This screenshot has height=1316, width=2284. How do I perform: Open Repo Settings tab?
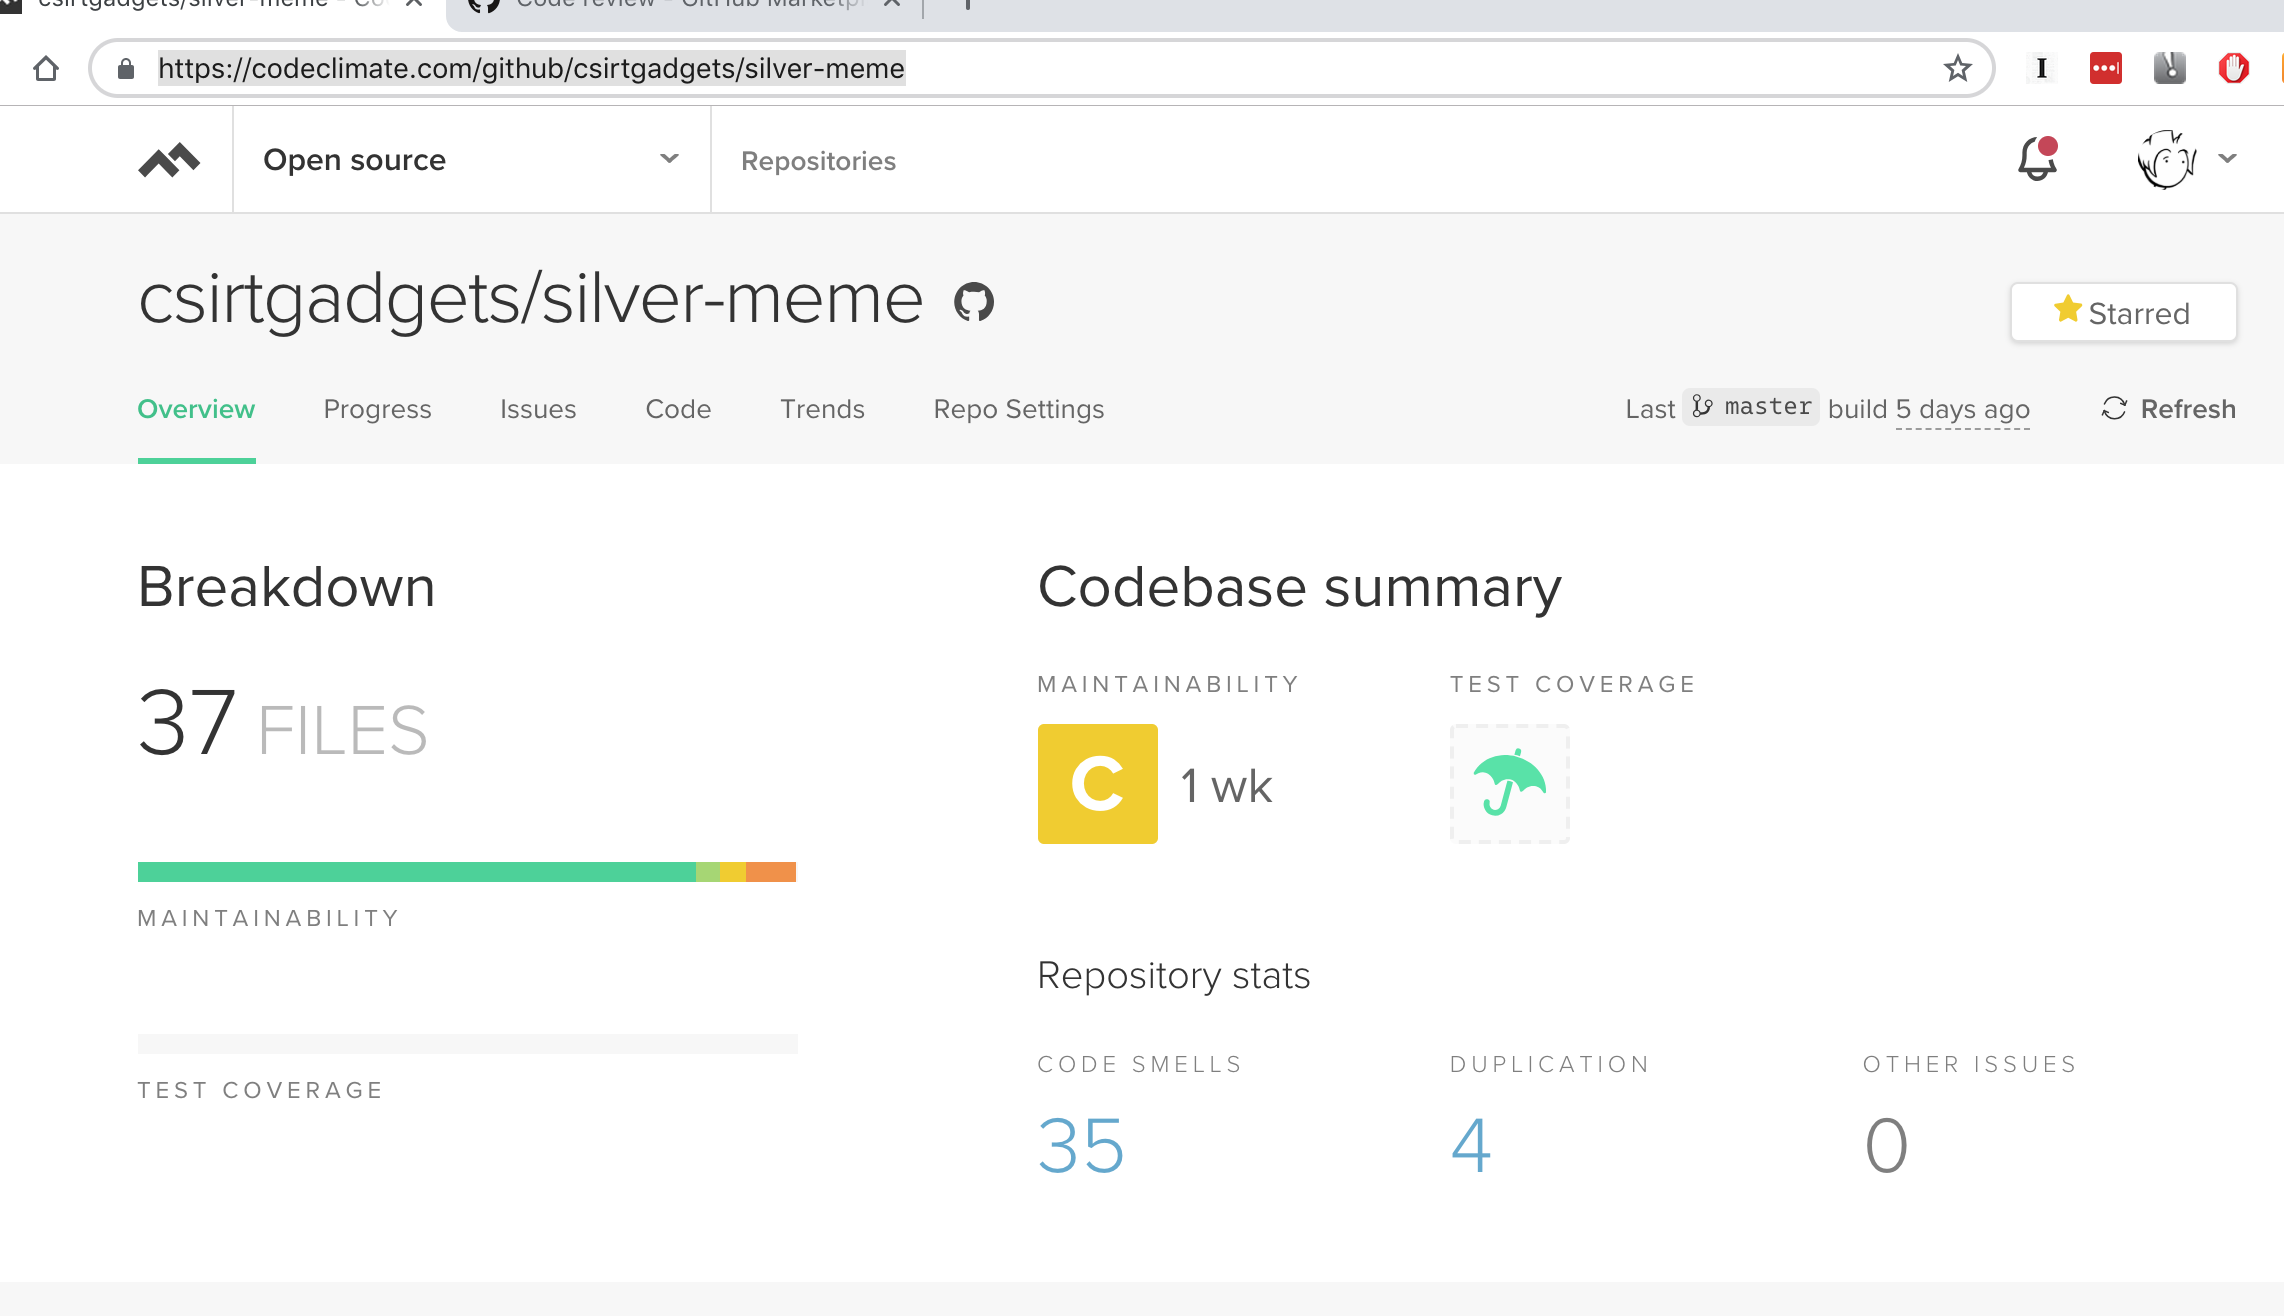pos(1018,409)
